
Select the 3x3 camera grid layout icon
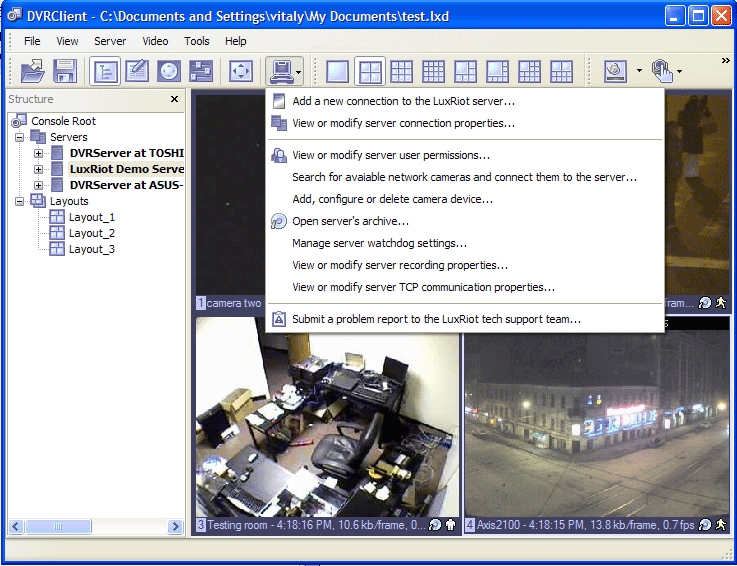[x=401, y=71]
